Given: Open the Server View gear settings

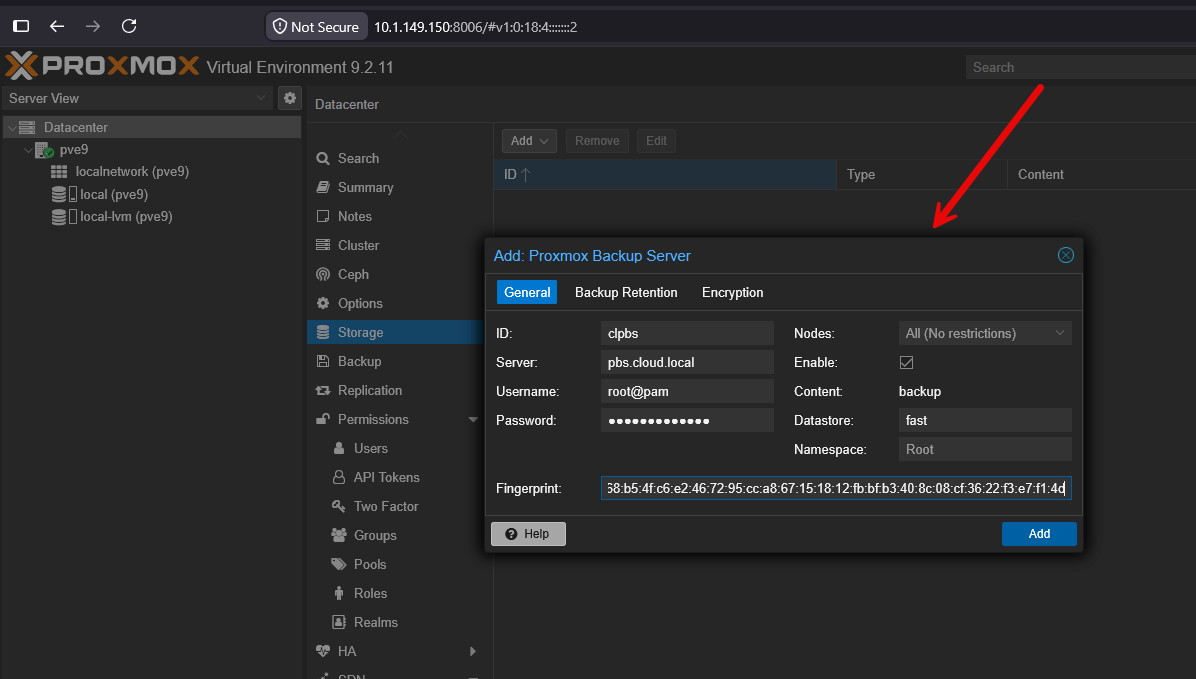Looking at the screenshot, I should click(290, 98).
